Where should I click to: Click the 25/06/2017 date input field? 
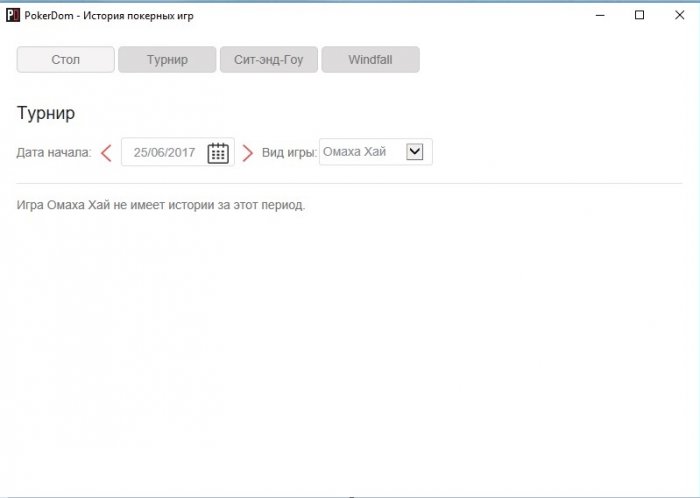178,152
